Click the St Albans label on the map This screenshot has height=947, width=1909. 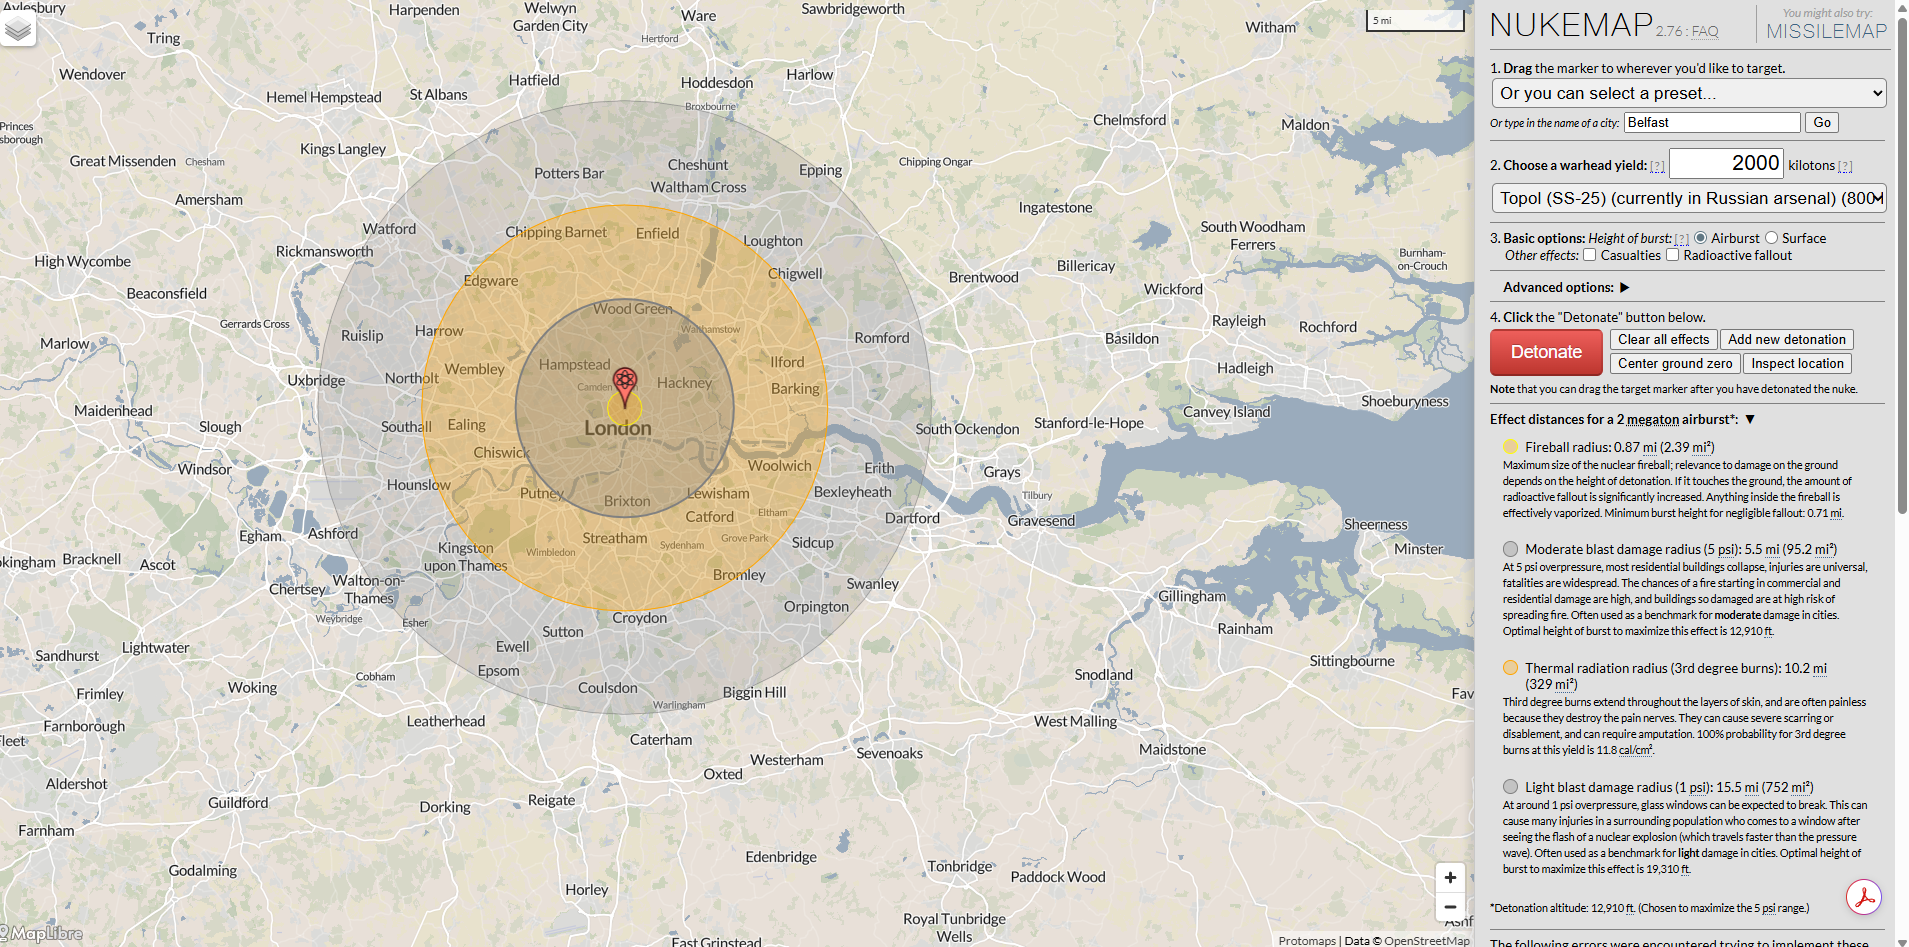438,95
